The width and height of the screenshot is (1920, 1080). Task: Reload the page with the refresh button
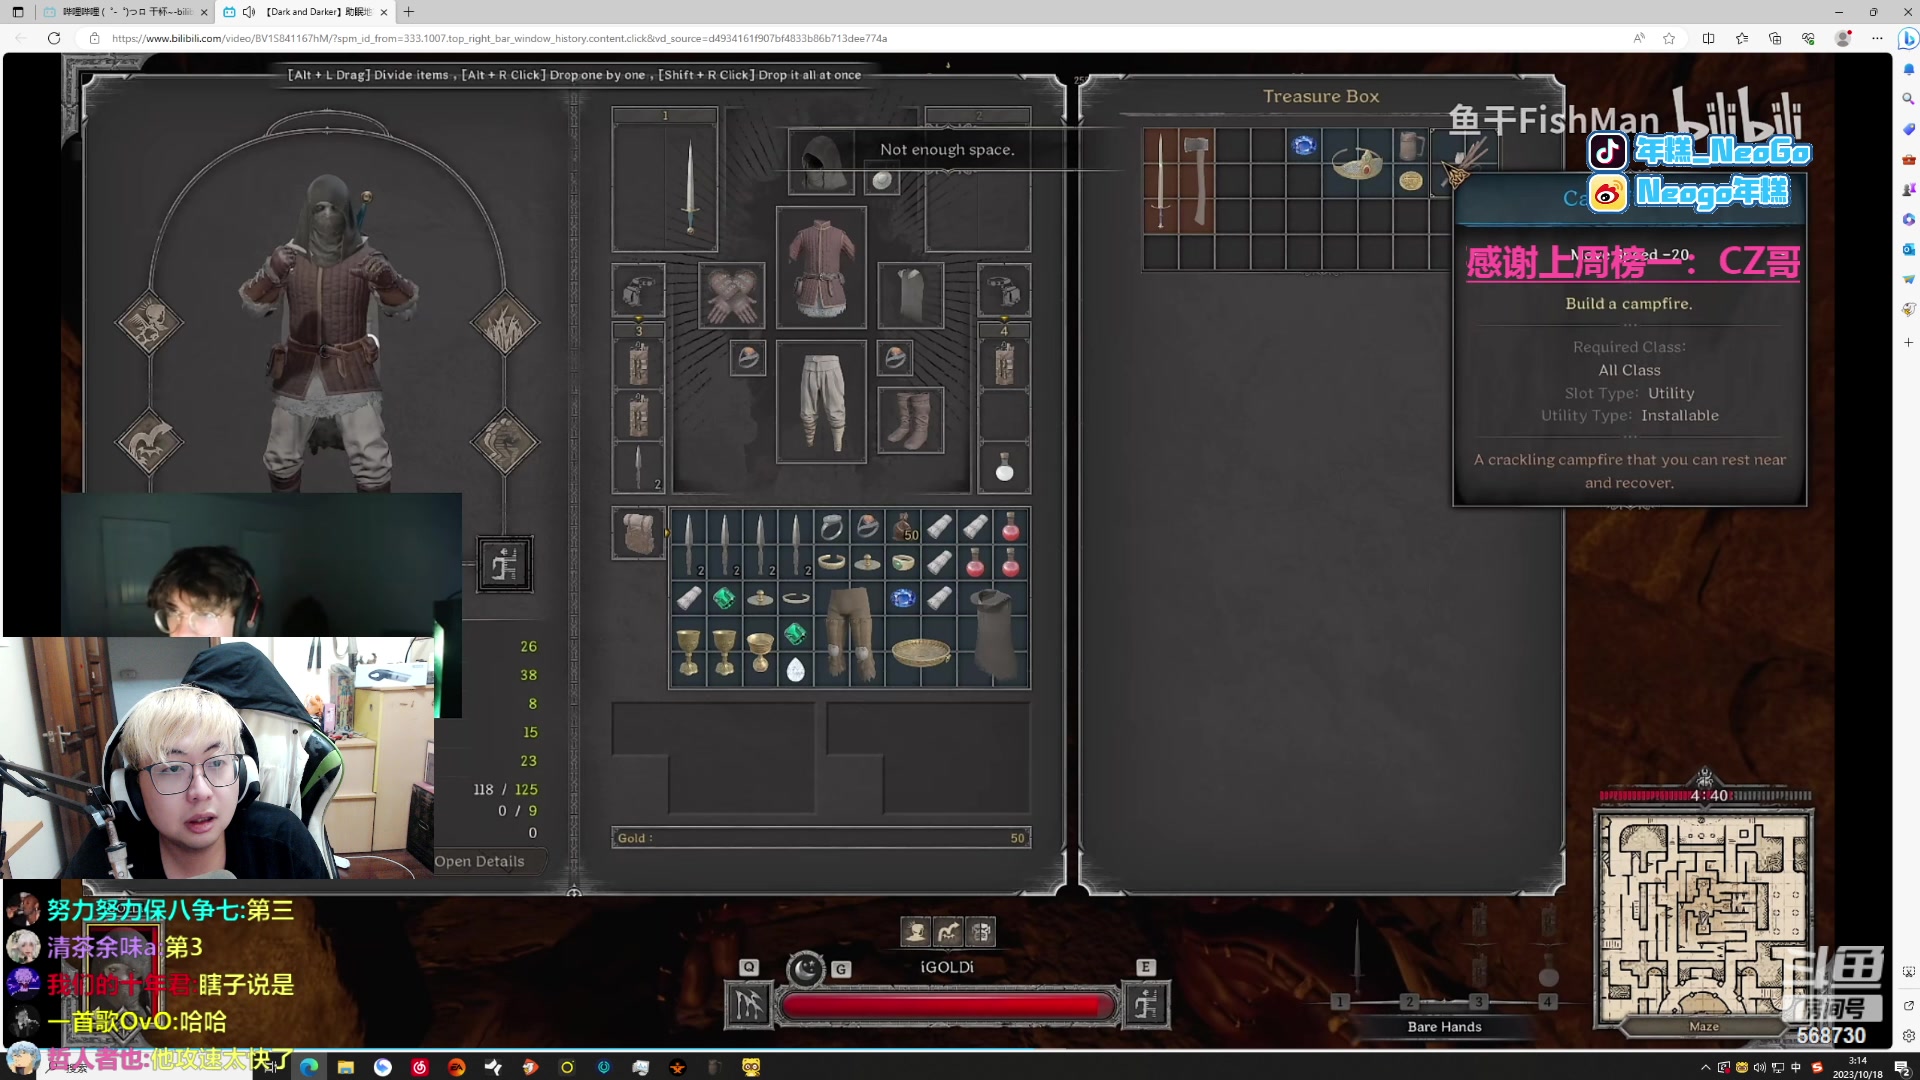[x=54, y=38]
